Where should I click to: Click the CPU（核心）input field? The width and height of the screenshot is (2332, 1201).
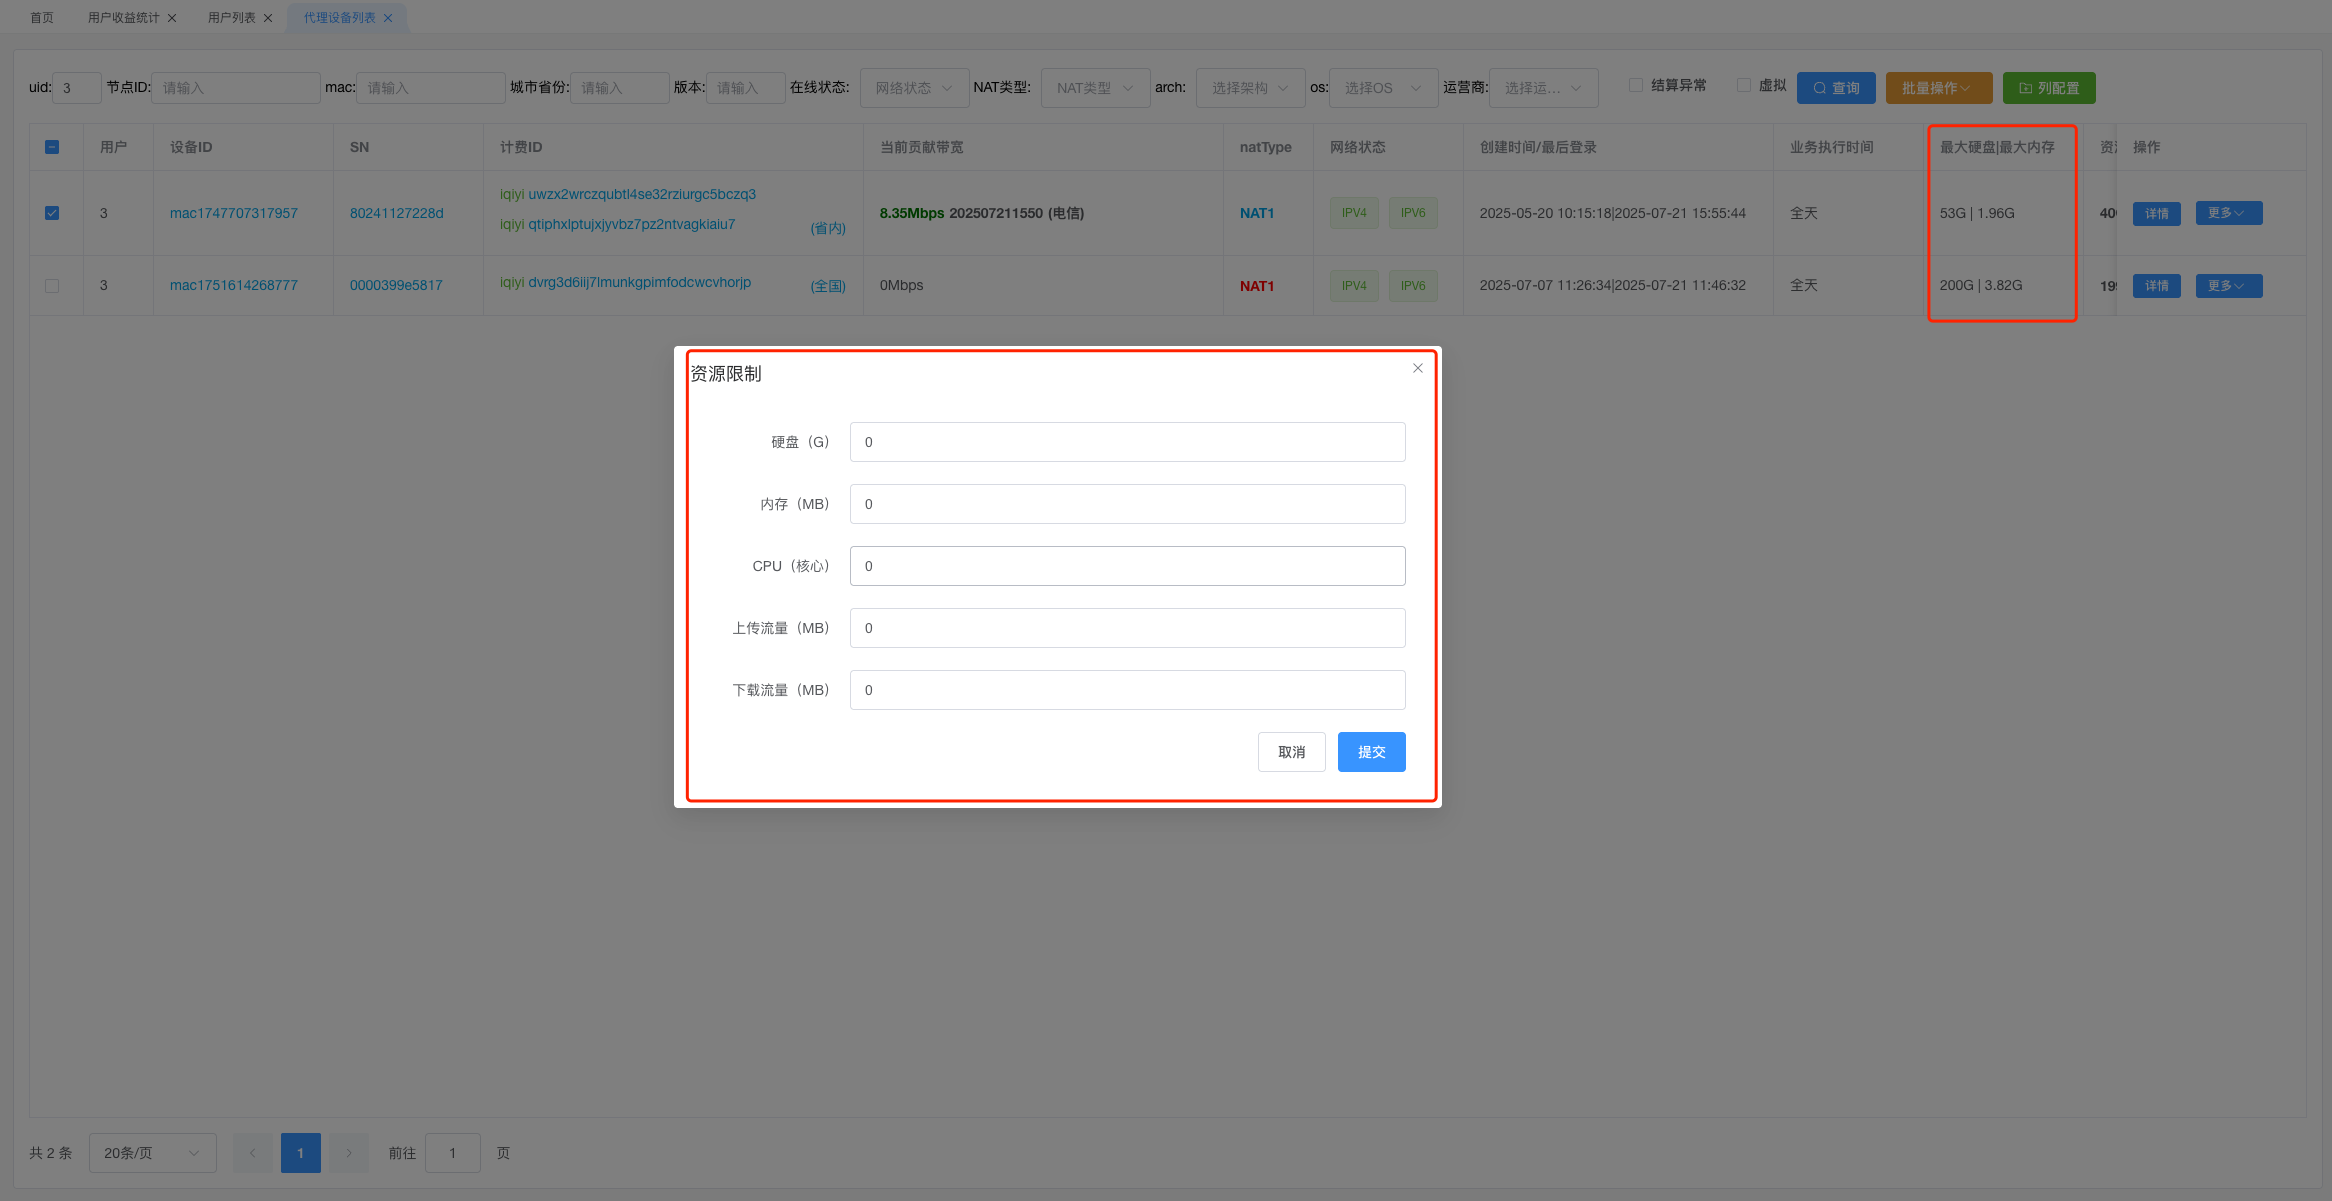click(x=1127, y=566)
